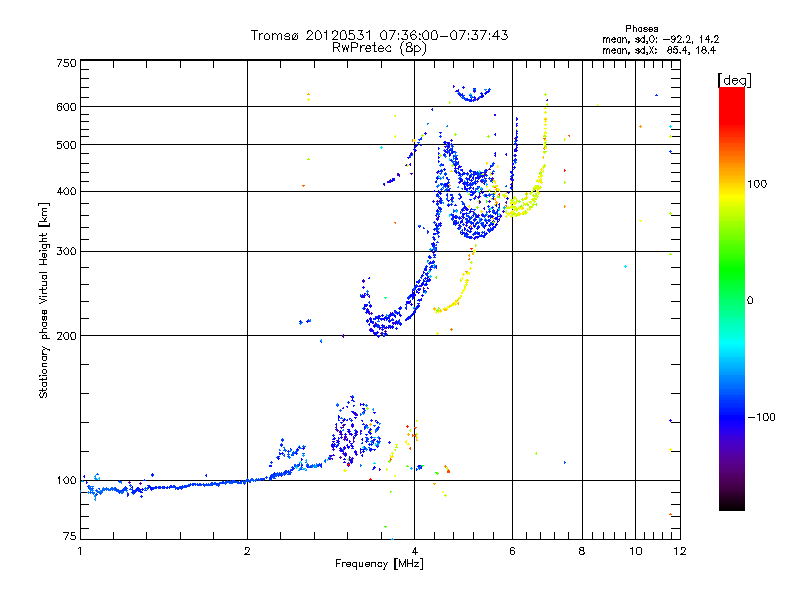Image resolution: width=800 pixels, height=600 pixels.
Task: Click the x-axis label '10'
Action: pos(635,551)
